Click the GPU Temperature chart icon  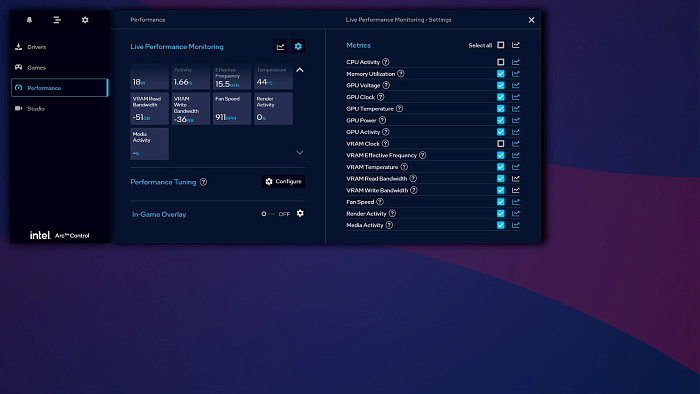click(516, 108)
